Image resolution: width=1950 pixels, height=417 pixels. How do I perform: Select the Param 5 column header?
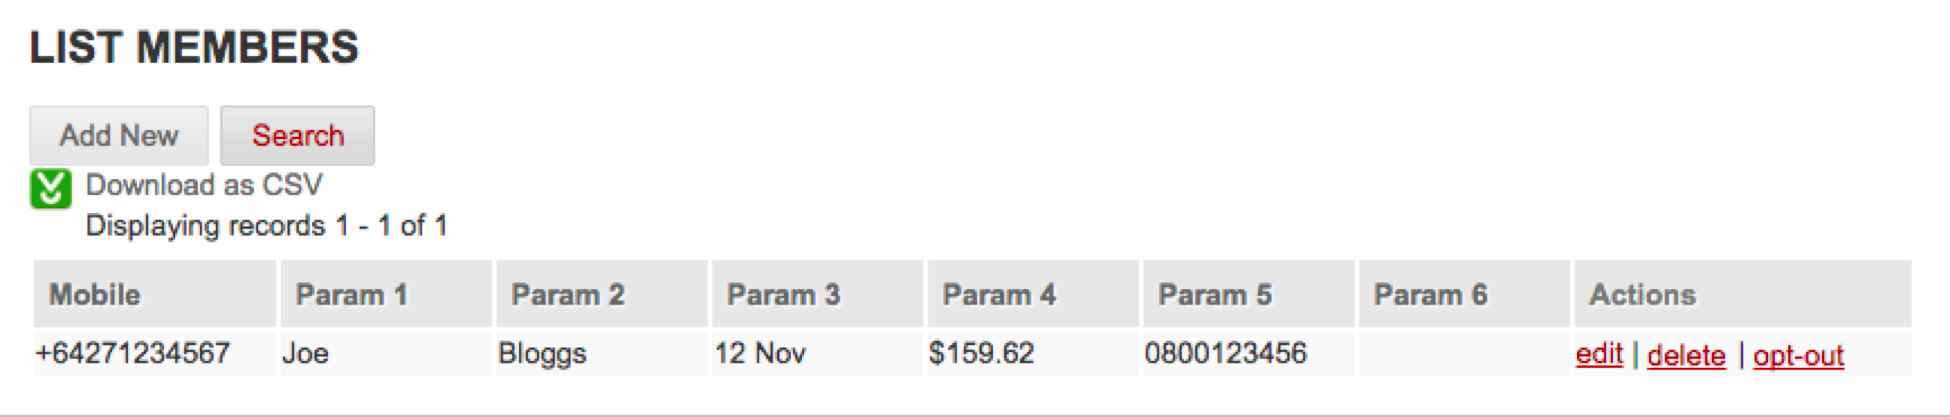tap(1214, 294)
